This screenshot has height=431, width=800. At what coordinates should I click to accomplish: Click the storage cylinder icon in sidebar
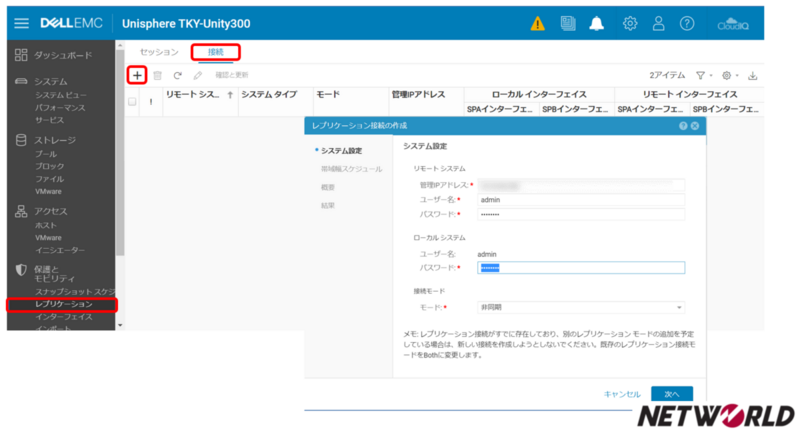tap(21, 140)
